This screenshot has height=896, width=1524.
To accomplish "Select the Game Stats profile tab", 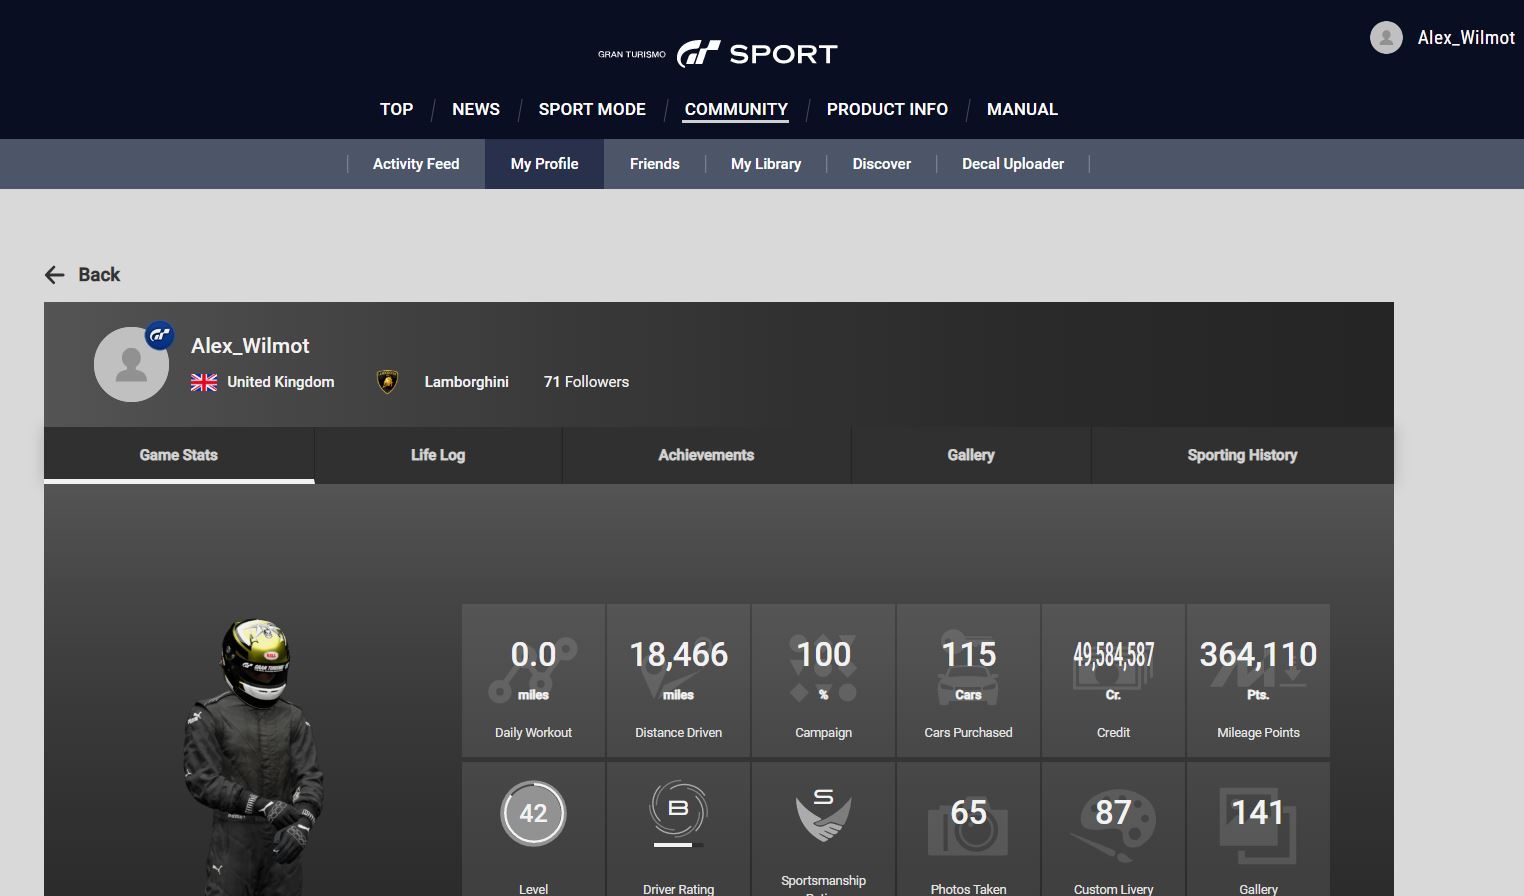I will (x=179, y=455).
